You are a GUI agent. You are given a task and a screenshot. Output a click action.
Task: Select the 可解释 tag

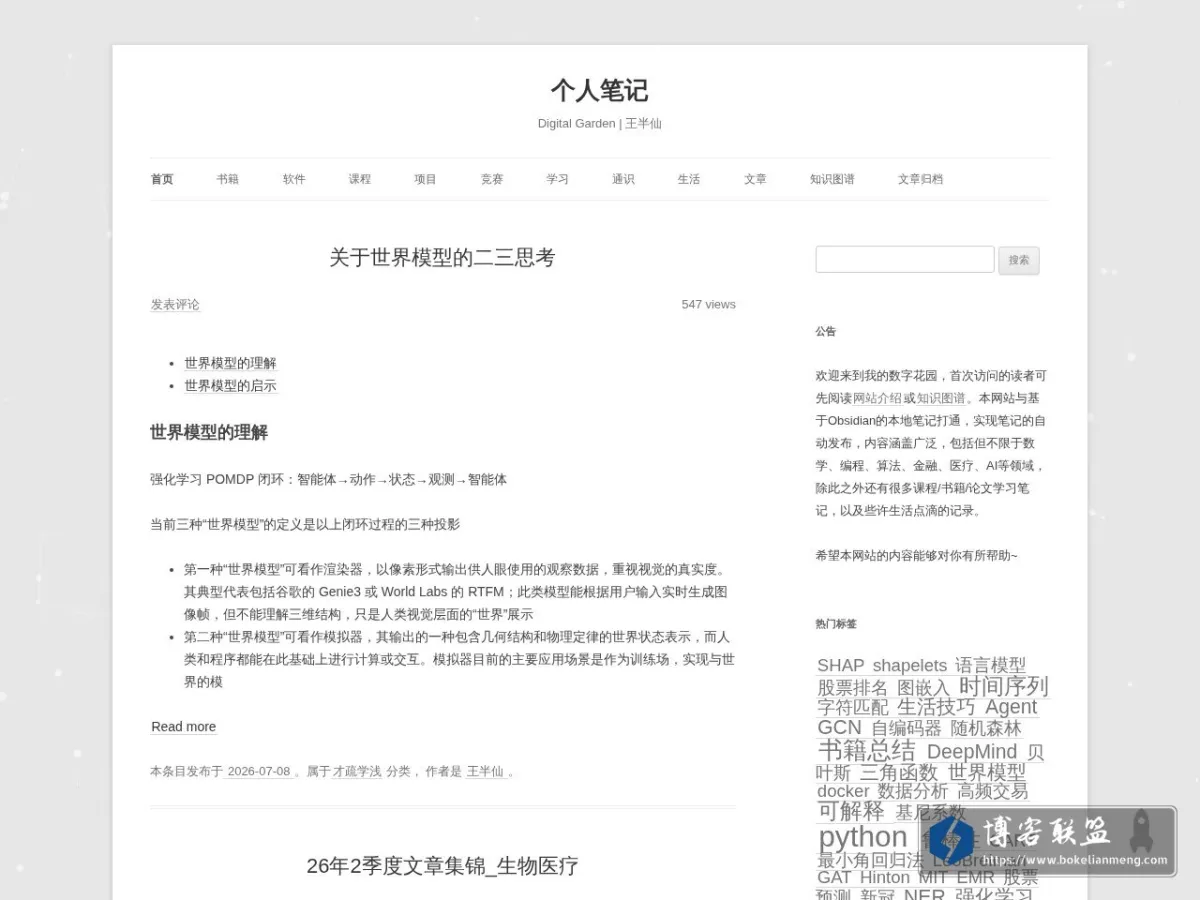click(x=851, y=811)
